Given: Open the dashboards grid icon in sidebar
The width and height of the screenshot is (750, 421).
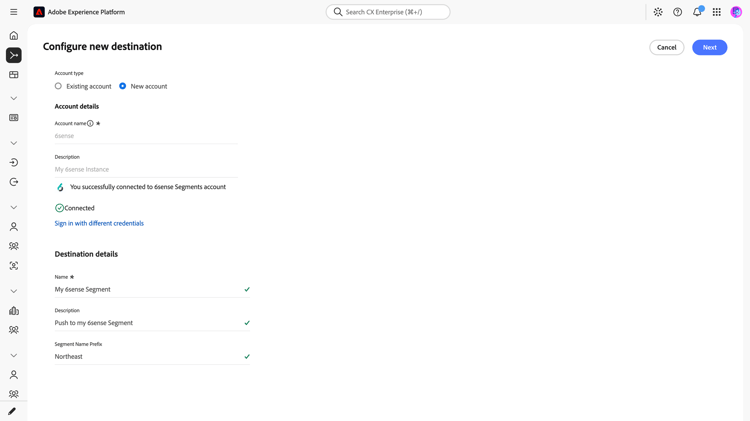Looking at the screenshot, I should coord(13,75).
